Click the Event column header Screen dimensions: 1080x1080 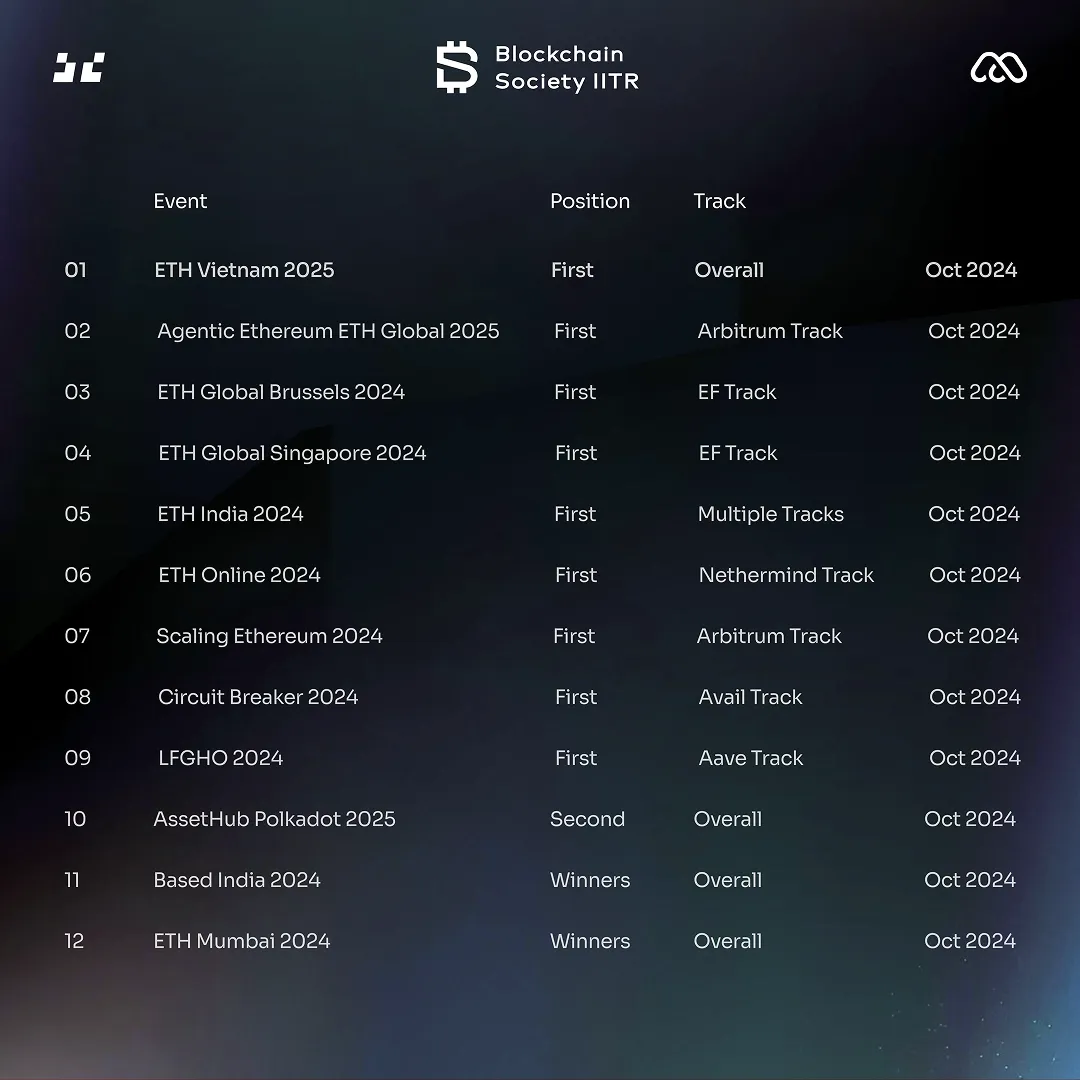point(180,201)
